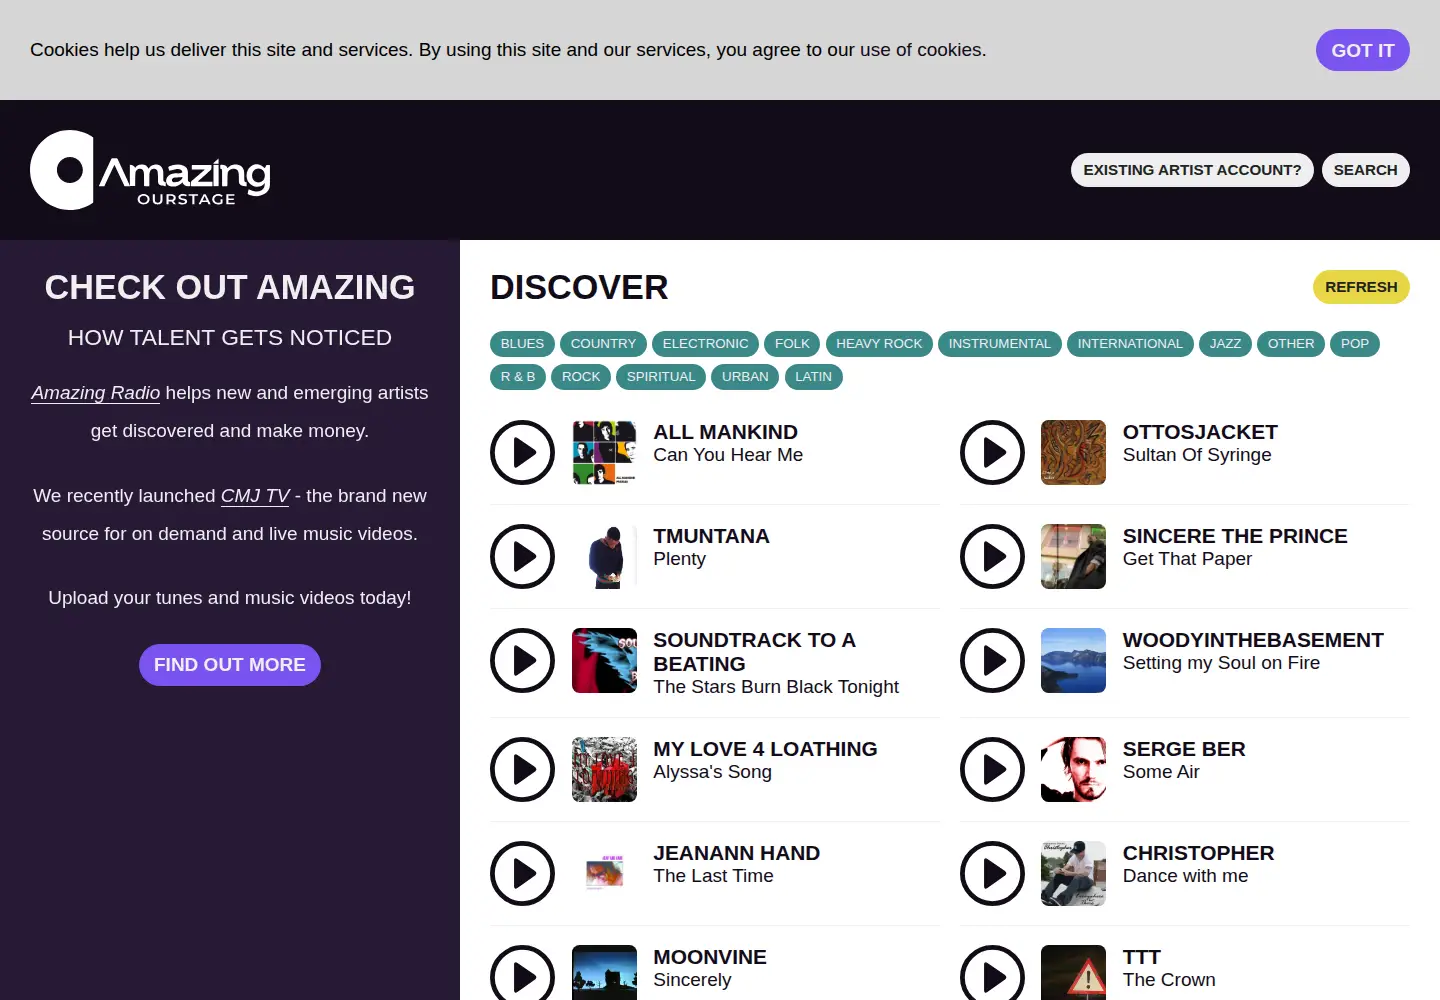
Task: Click Find Out More button
Action: [230, 665]
